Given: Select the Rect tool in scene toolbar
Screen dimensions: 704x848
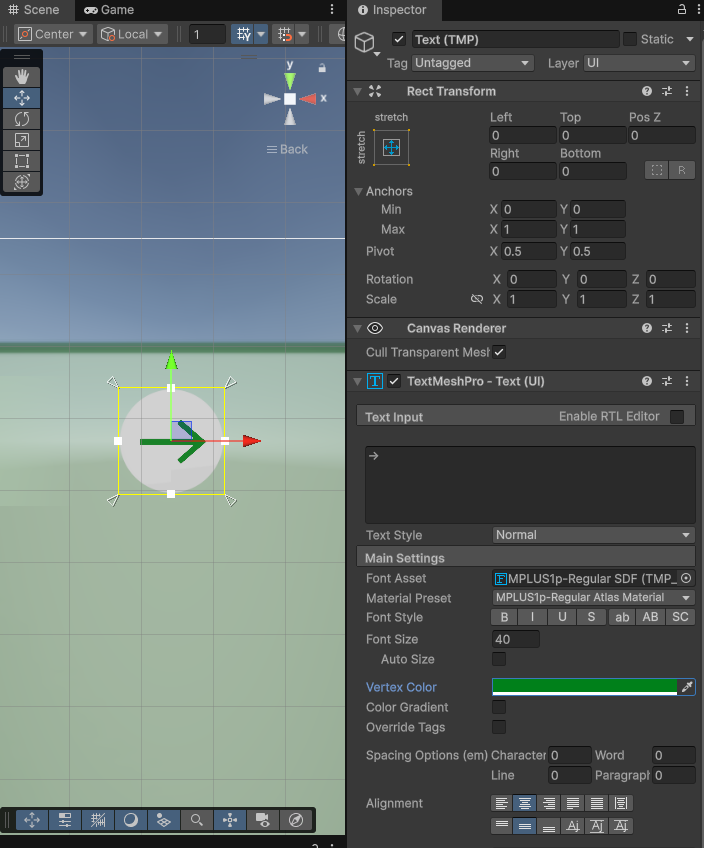Looking at the screenshot, I should click(x=21, y=161).
